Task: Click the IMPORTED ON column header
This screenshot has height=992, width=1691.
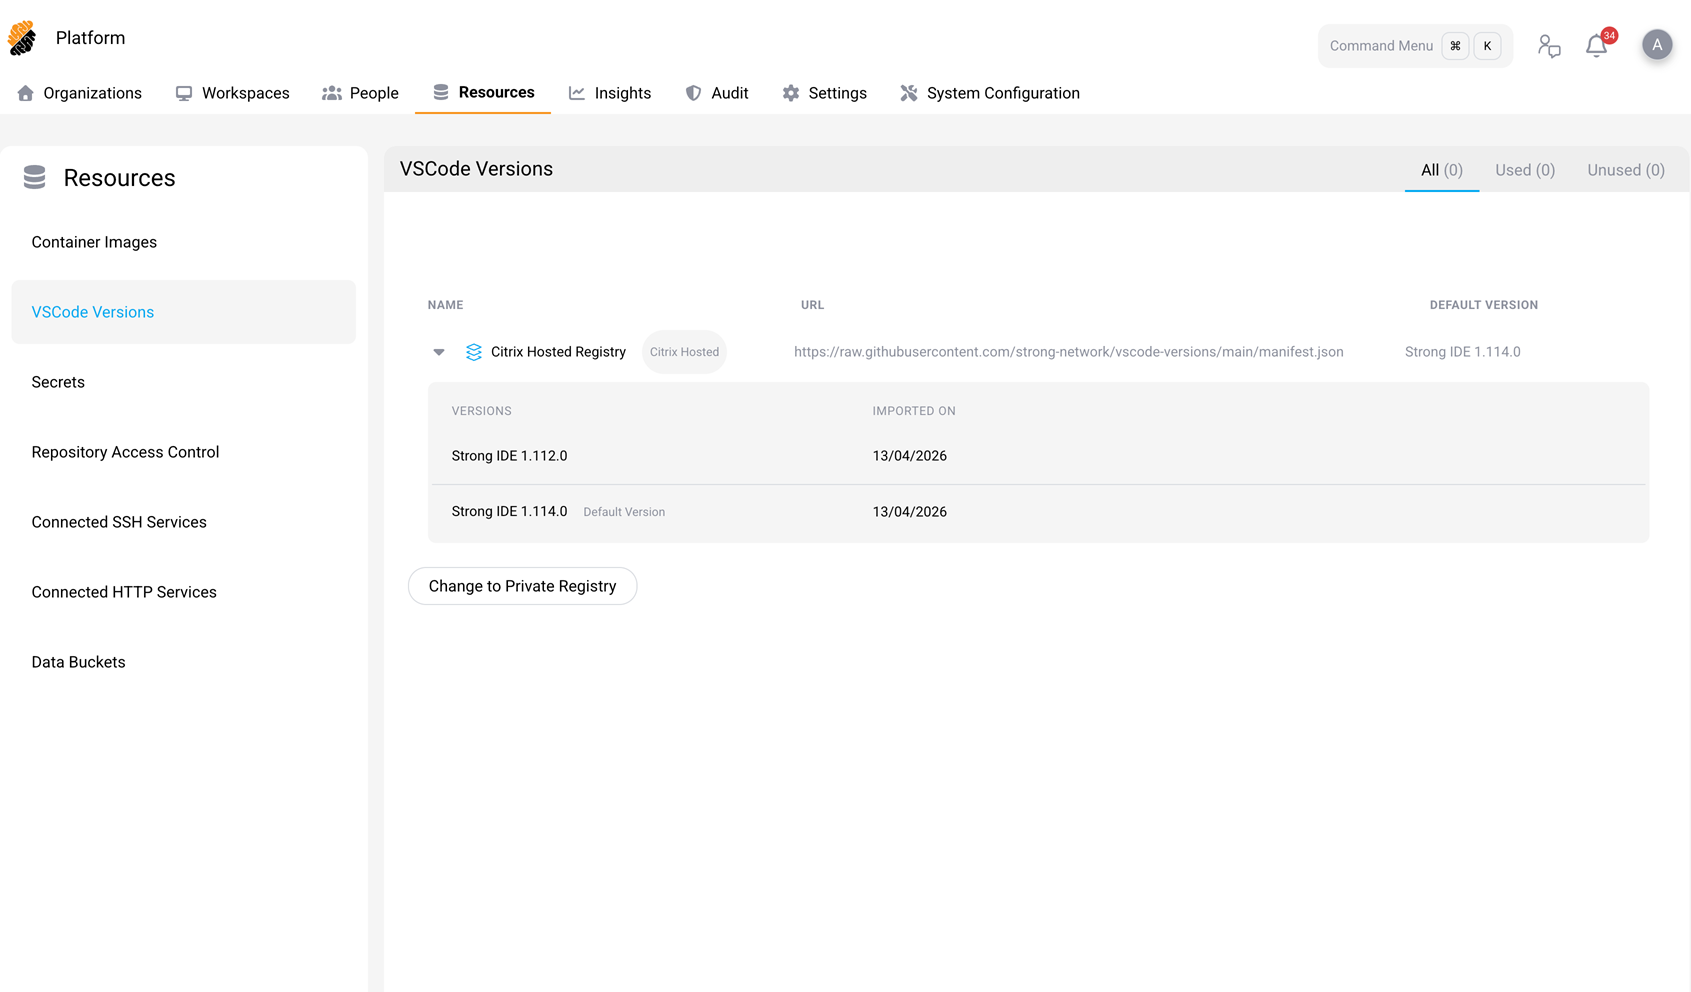Action: click(x=914, y=411)
